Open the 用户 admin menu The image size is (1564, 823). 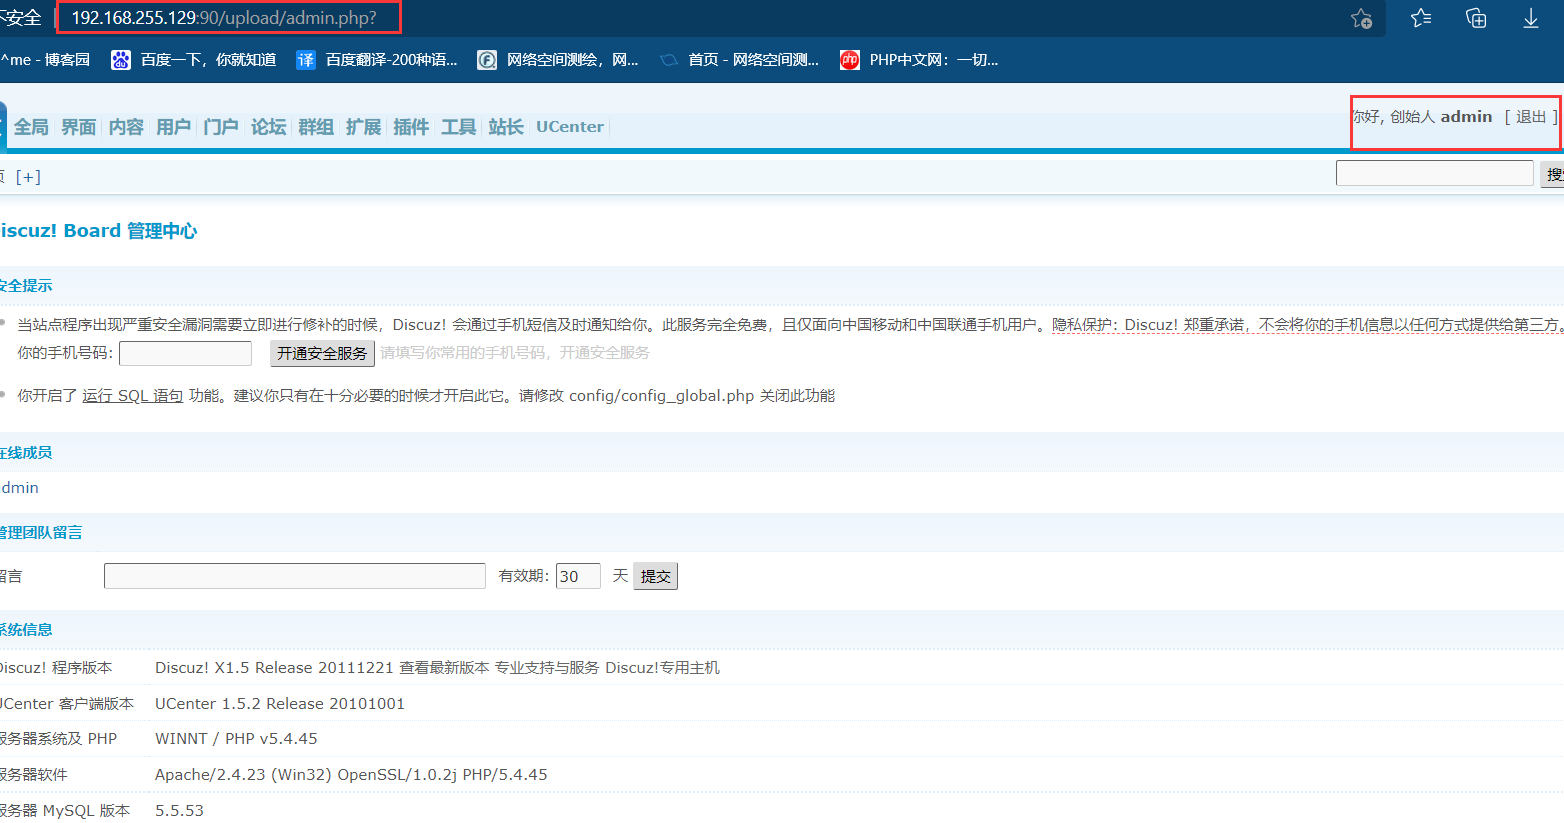point(173,127)
